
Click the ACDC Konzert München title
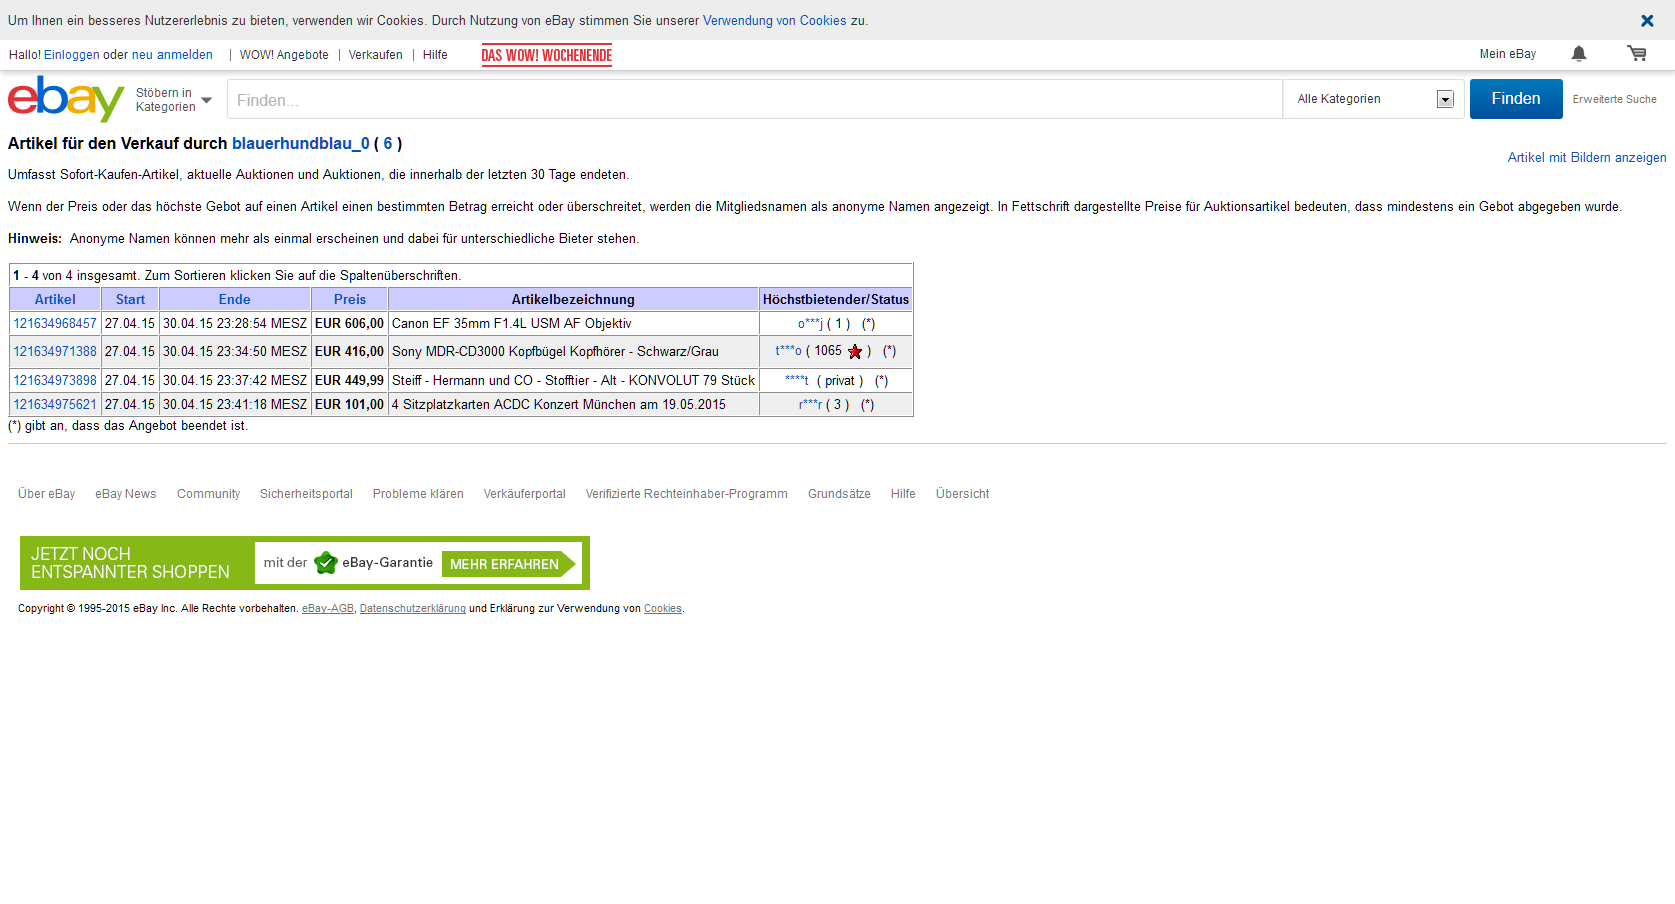tap(559, 405)
